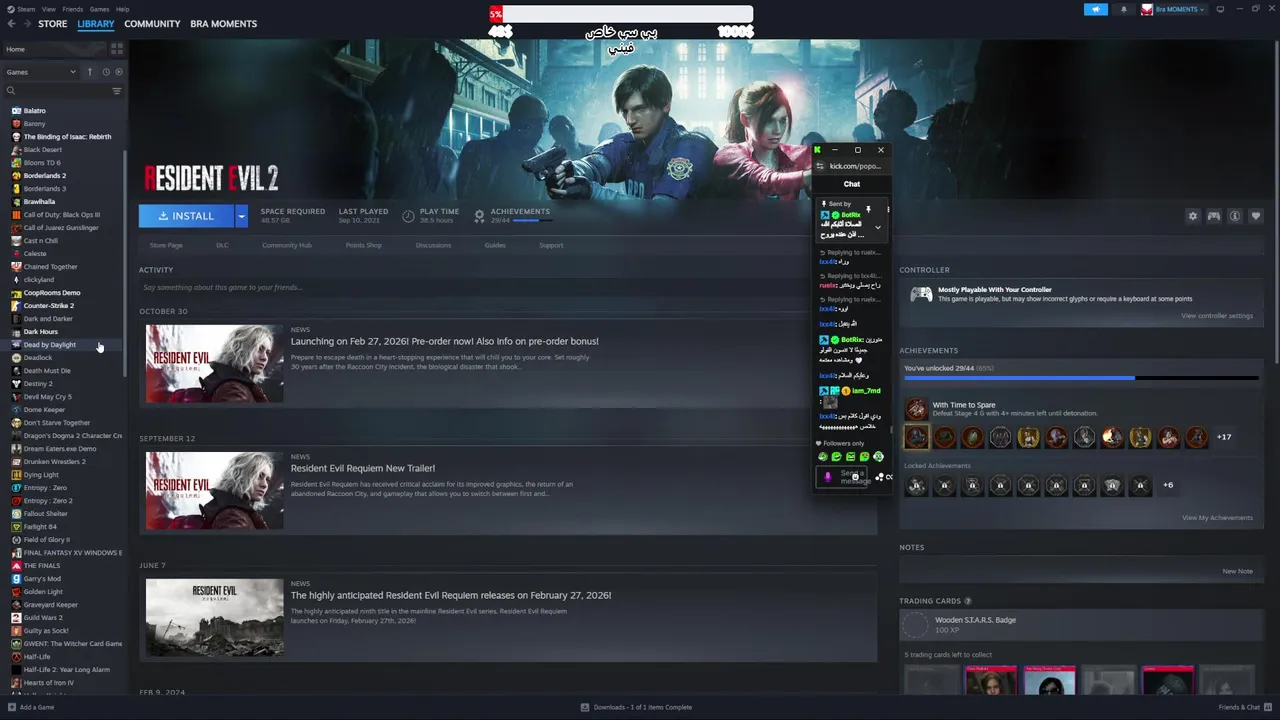
Task: Install Resident Evil 2
Action: pos(186,216)
